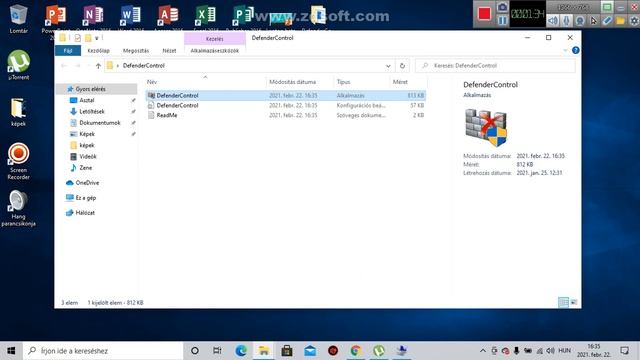
Task: Take a screenshot with the camera icon
Action: [x=502, y=7]
